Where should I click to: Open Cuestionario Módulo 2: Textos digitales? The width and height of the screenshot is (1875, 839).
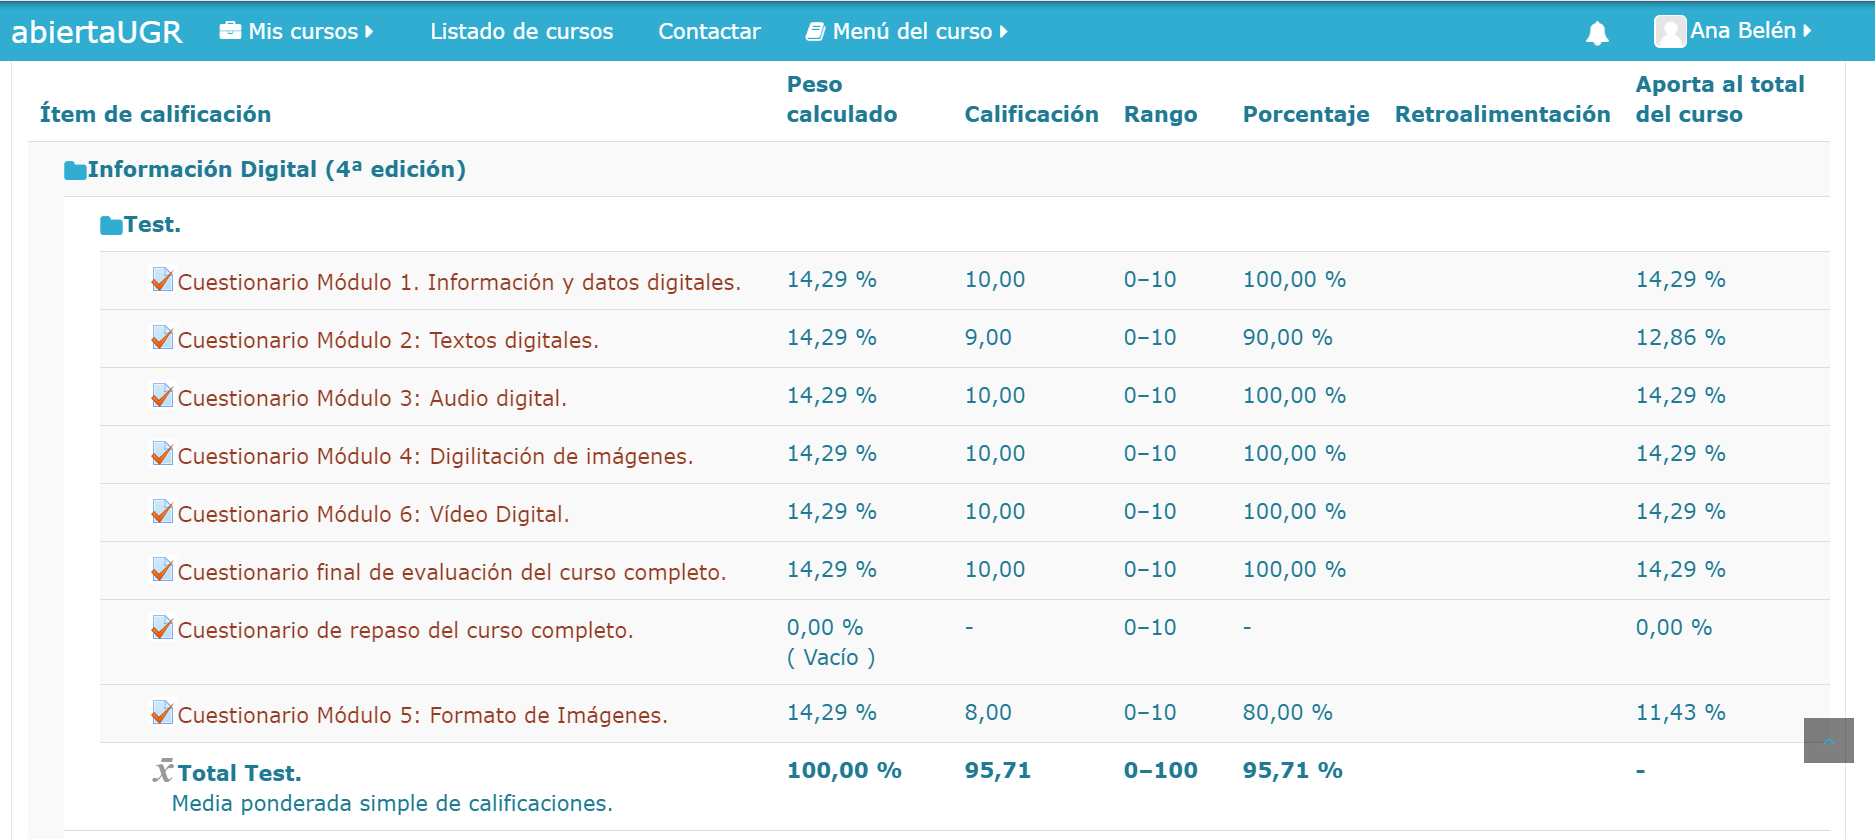pyautogui.click(x=388, y=340)
